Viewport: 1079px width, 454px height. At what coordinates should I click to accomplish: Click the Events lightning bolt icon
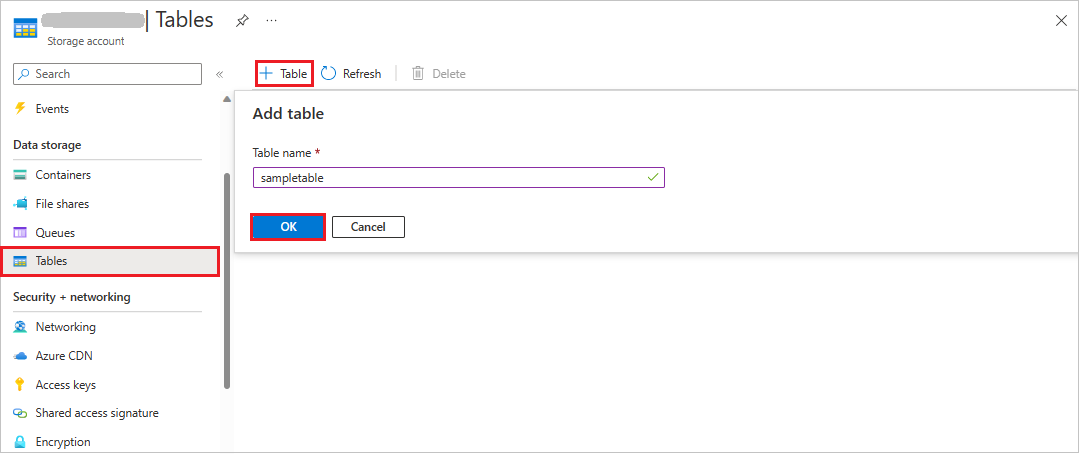20,109
